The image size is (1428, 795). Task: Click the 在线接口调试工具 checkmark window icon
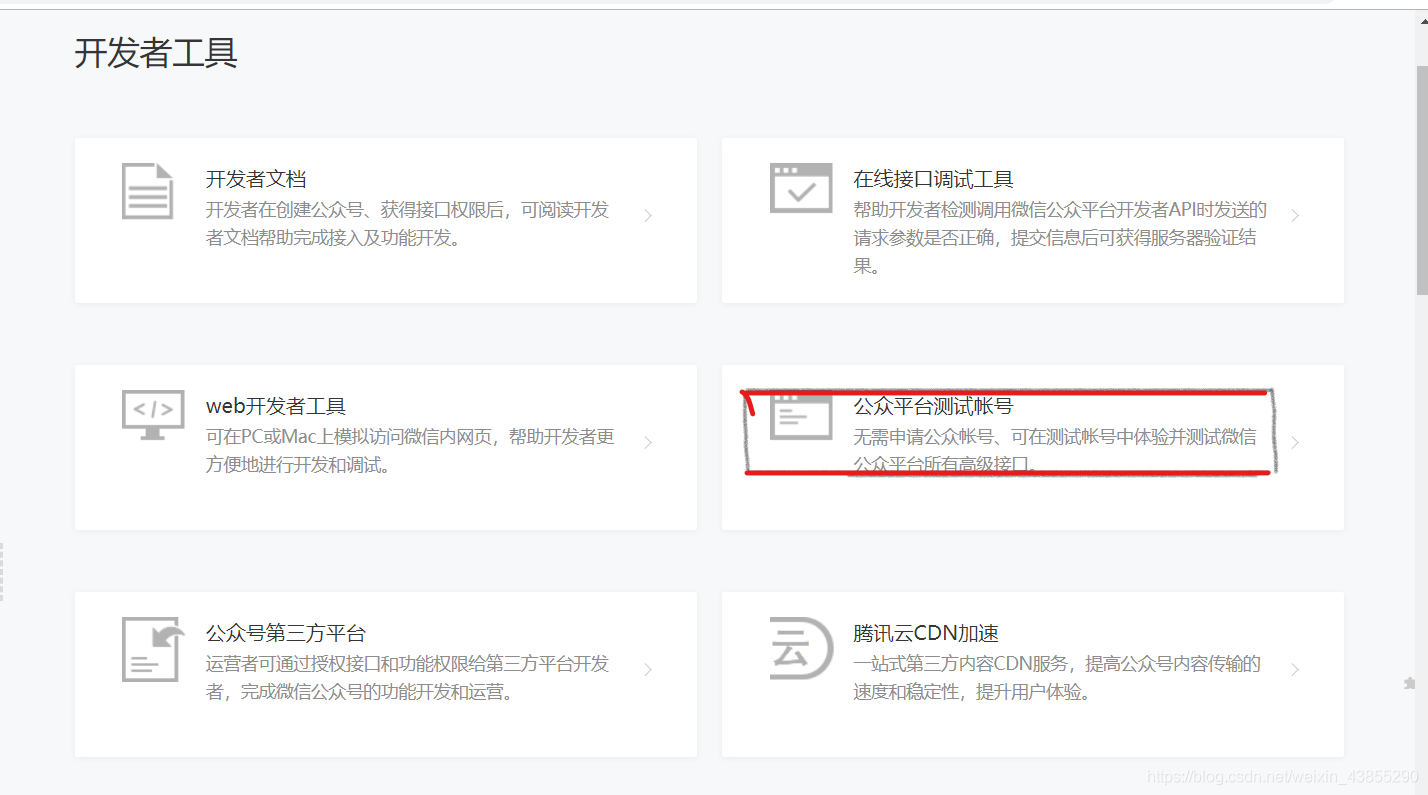point(800,188)
